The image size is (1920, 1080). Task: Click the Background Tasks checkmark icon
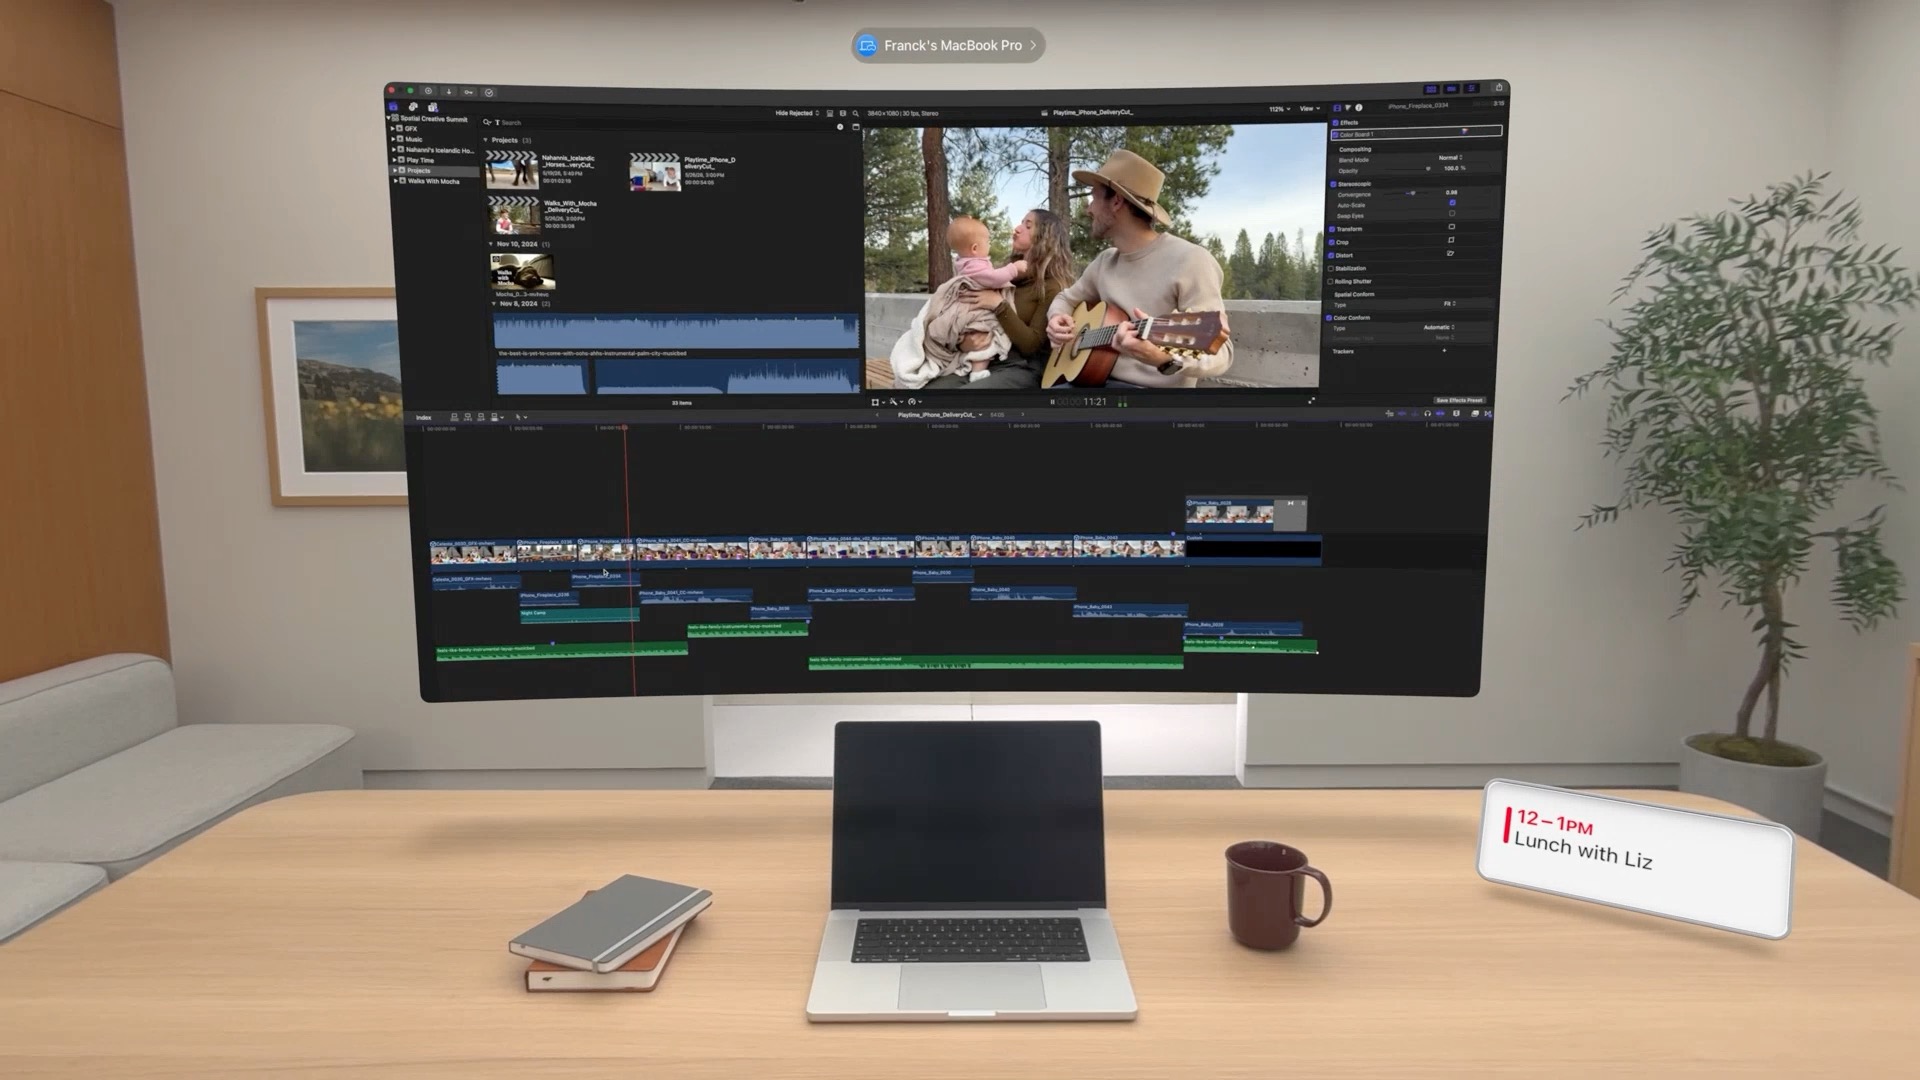pyautogui.click(x=489, y=93)
